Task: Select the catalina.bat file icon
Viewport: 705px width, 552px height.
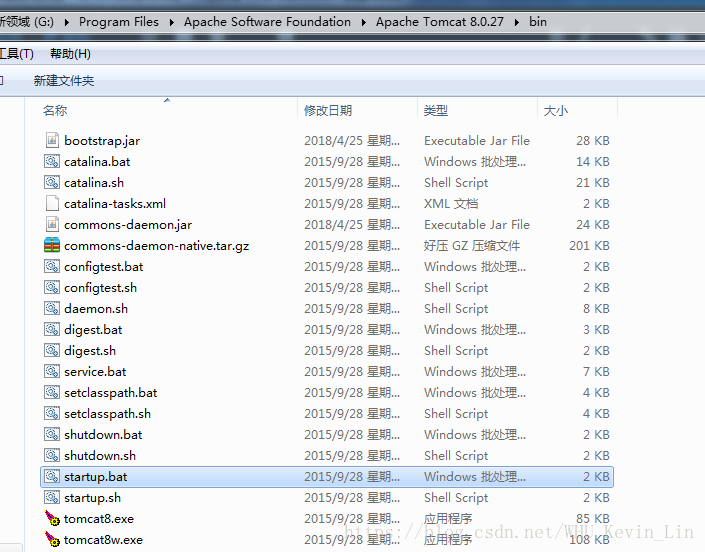Action: (52, 162)
